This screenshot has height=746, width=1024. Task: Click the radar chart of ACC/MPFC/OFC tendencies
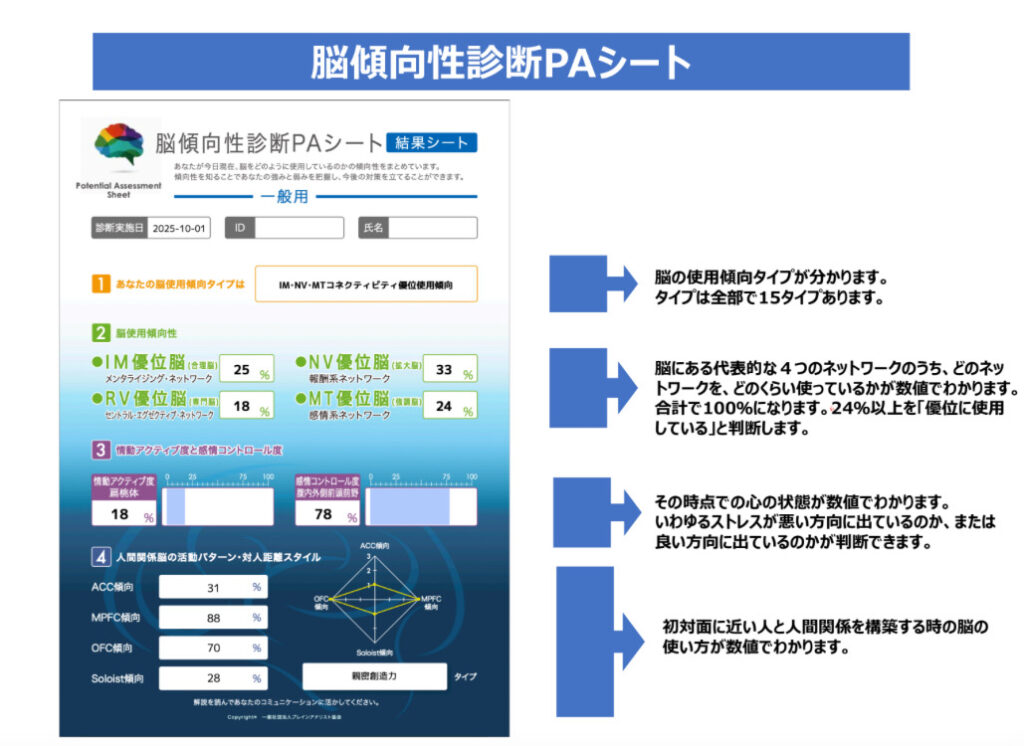point(375,600)
